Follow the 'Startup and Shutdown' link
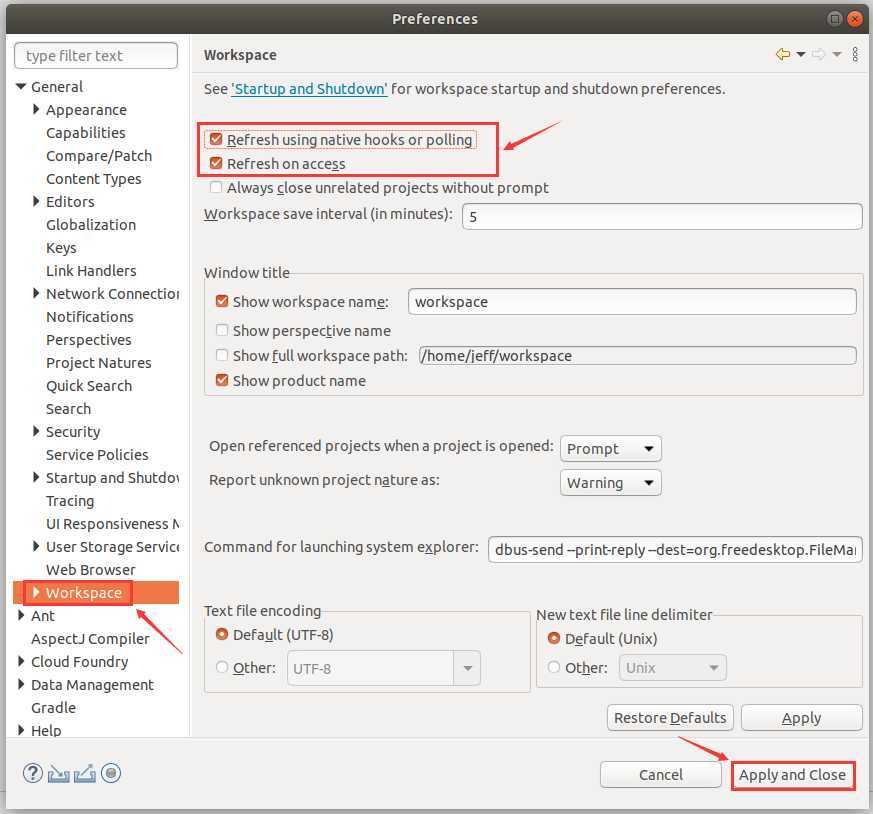873x814 pixels. [x=309, y=89]
